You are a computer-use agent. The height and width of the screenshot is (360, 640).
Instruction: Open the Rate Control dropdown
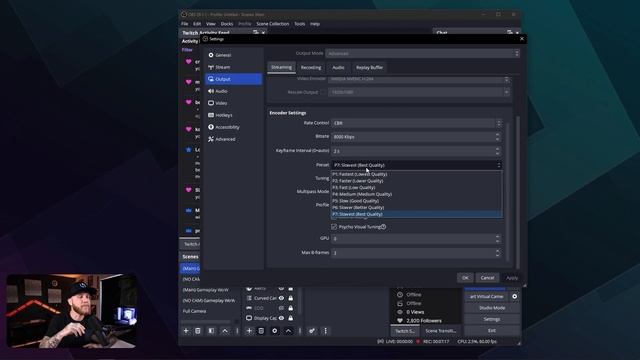click(416, 123)
